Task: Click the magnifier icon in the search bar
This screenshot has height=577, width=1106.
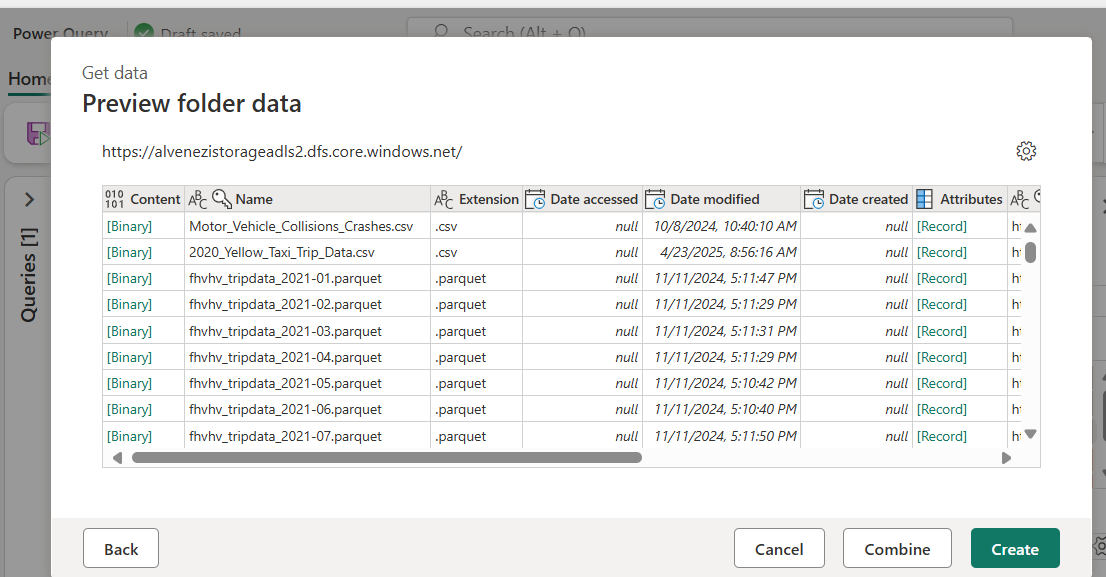Action: tap(440, 33)
